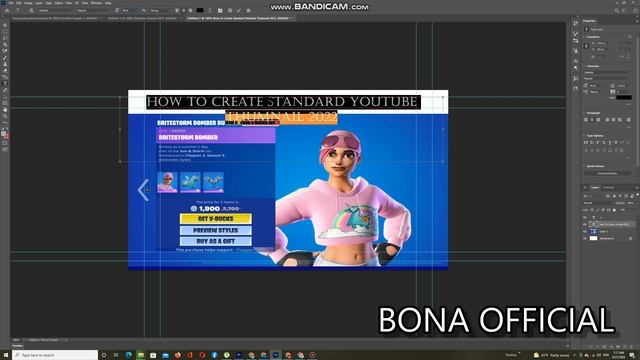Select the Hand tool
Screen dimensions: 640x360
pos(5,109)
